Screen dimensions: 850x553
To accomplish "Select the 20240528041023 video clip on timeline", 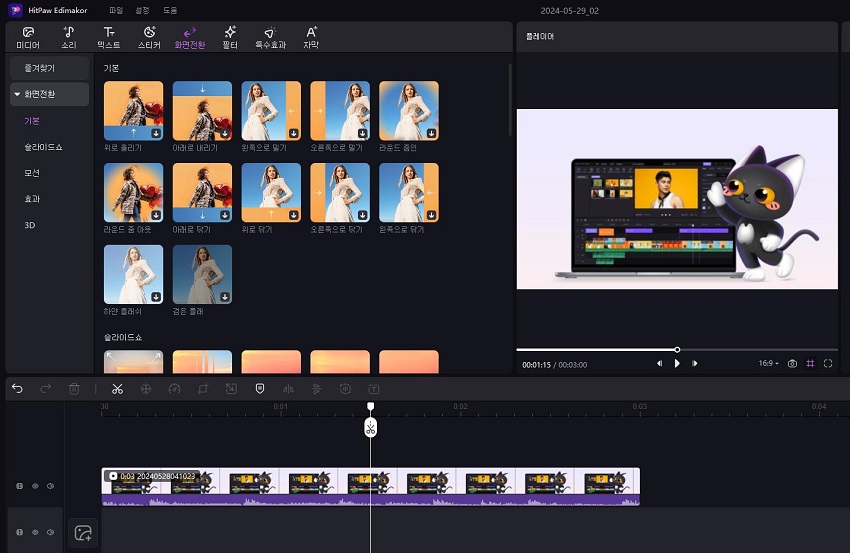I will coord(371,487).
